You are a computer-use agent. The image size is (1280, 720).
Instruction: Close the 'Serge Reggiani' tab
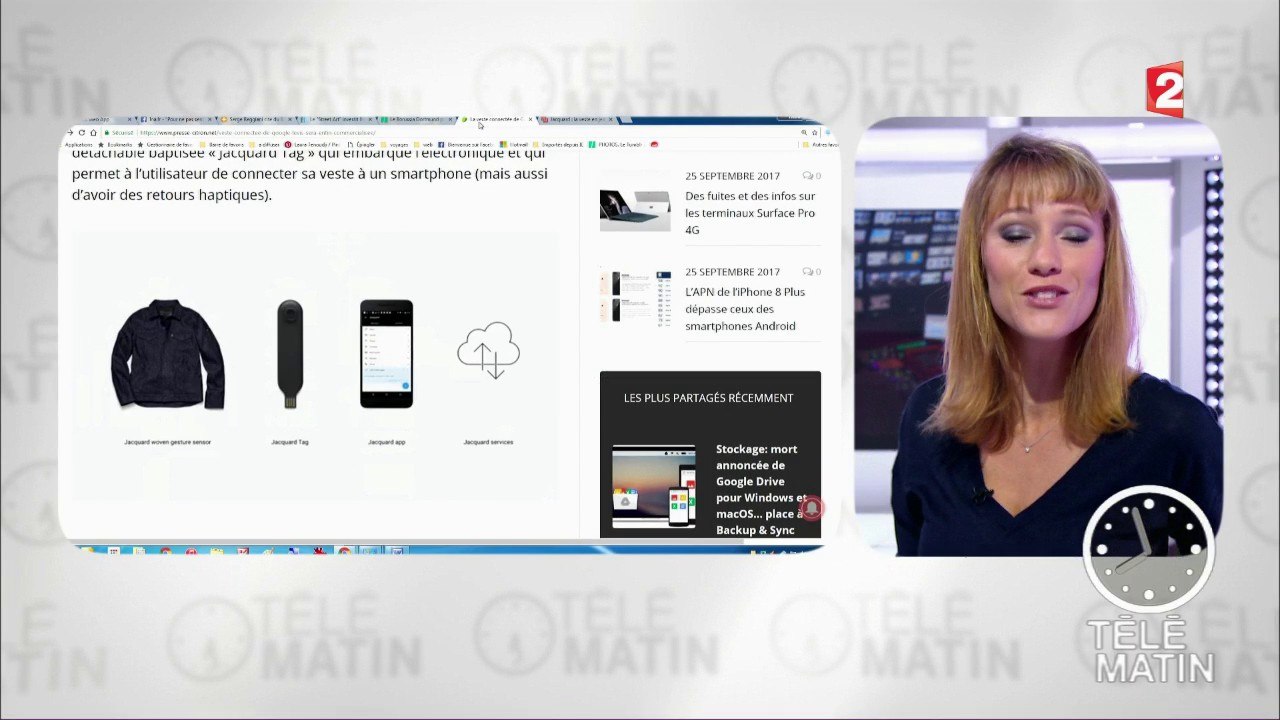[x=290, y=119]
